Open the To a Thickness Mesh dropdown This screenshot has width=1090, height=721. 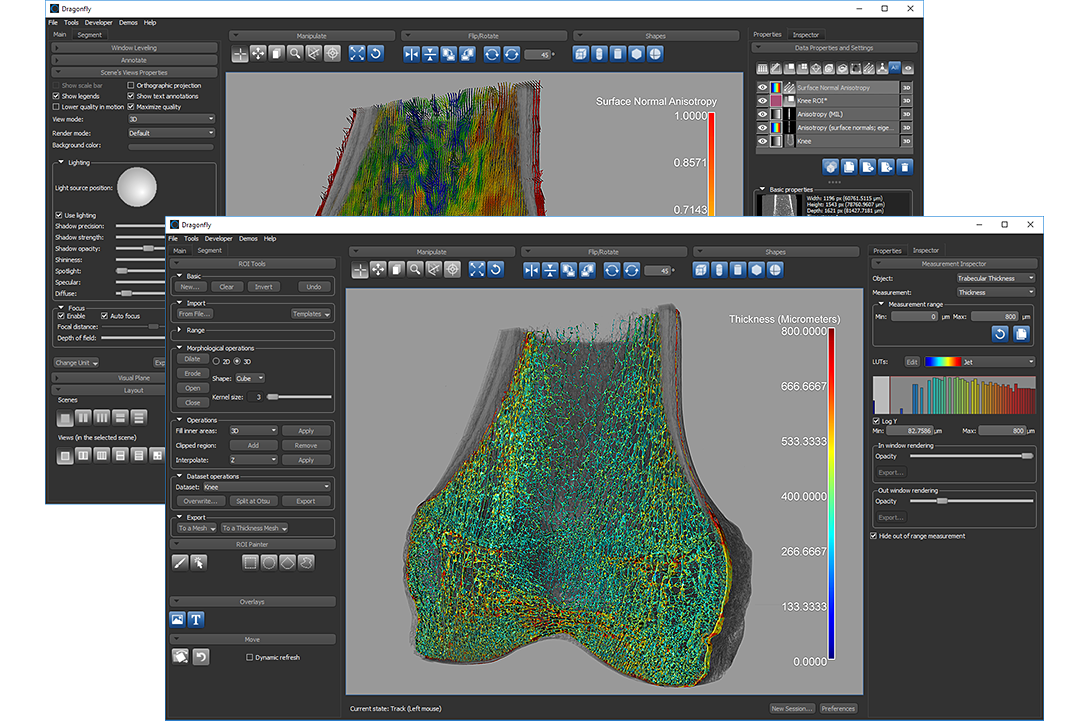(254, 528)
